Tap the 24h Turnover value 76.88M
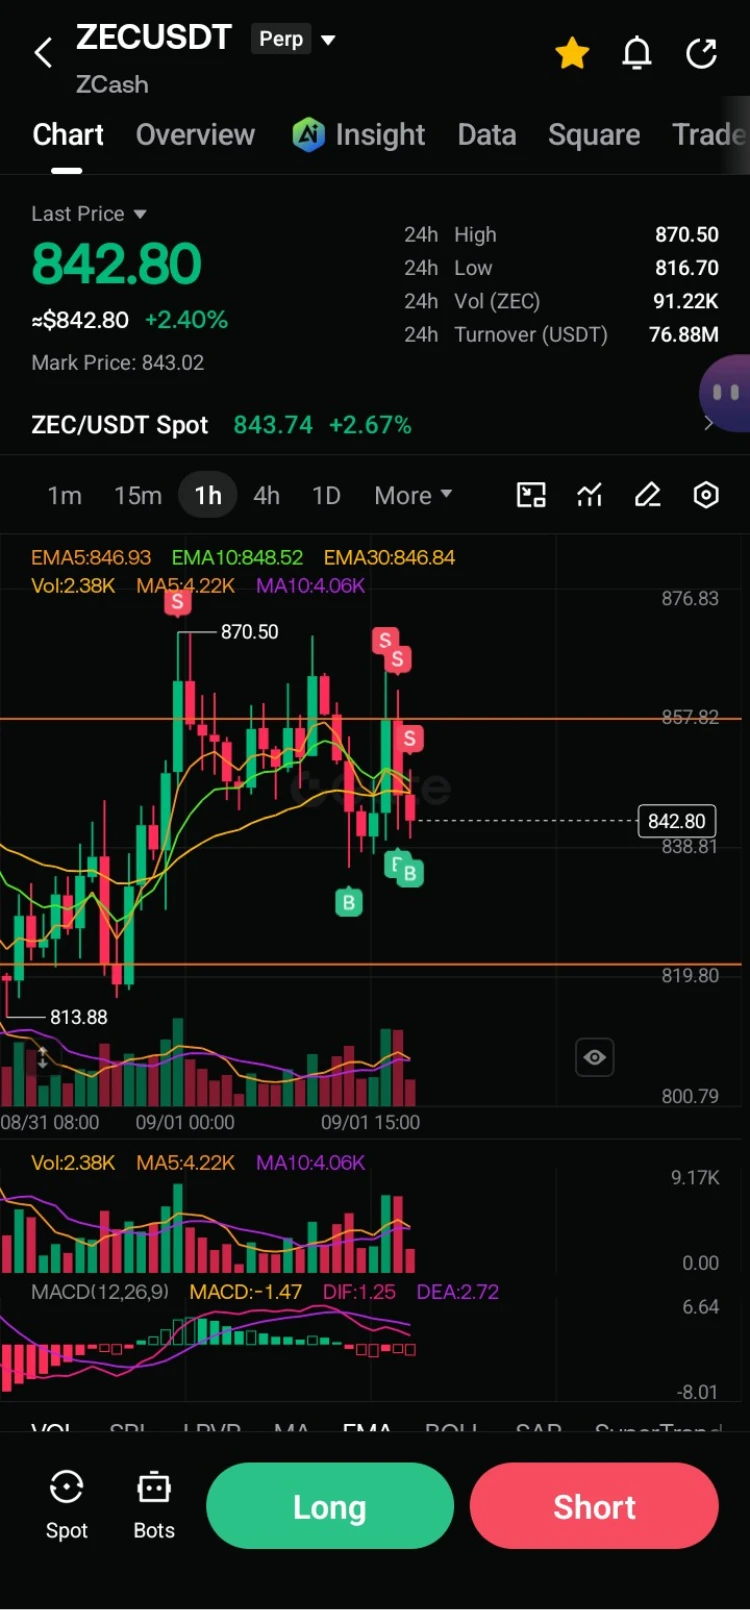Viewport: 750px width, 1610px height. pos(684,334)
